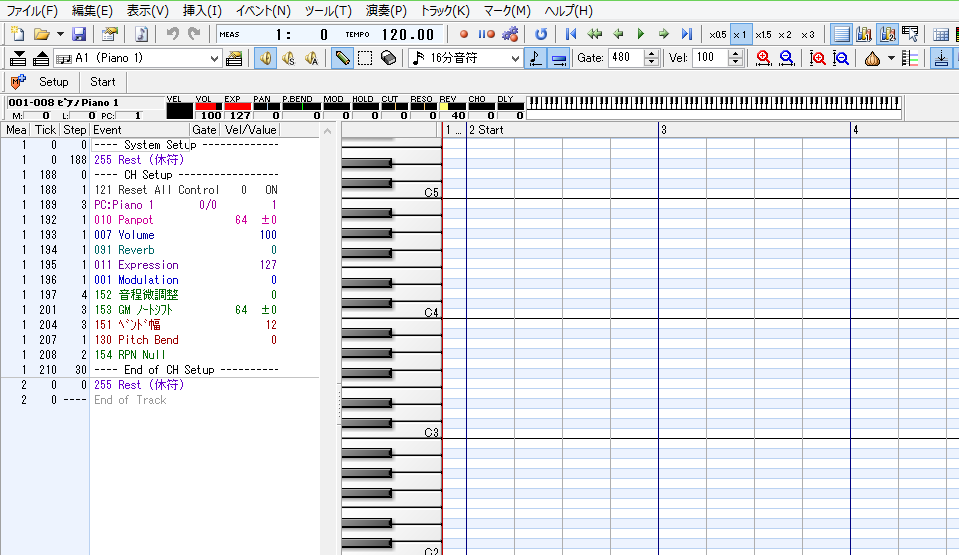Jump to the beginning of song

(571, 34)
